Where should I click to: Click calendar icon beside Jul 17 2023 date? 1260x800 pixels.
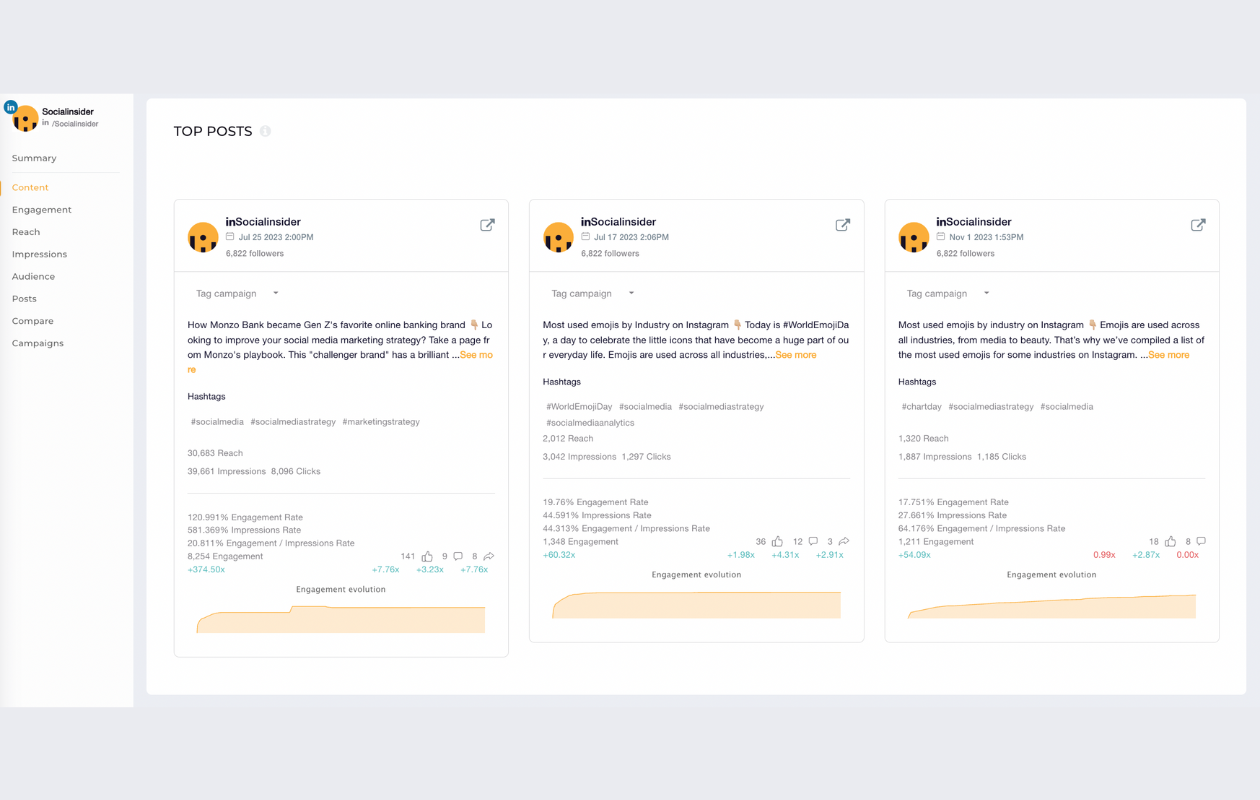pyautogui.click(x=585, y=237)
